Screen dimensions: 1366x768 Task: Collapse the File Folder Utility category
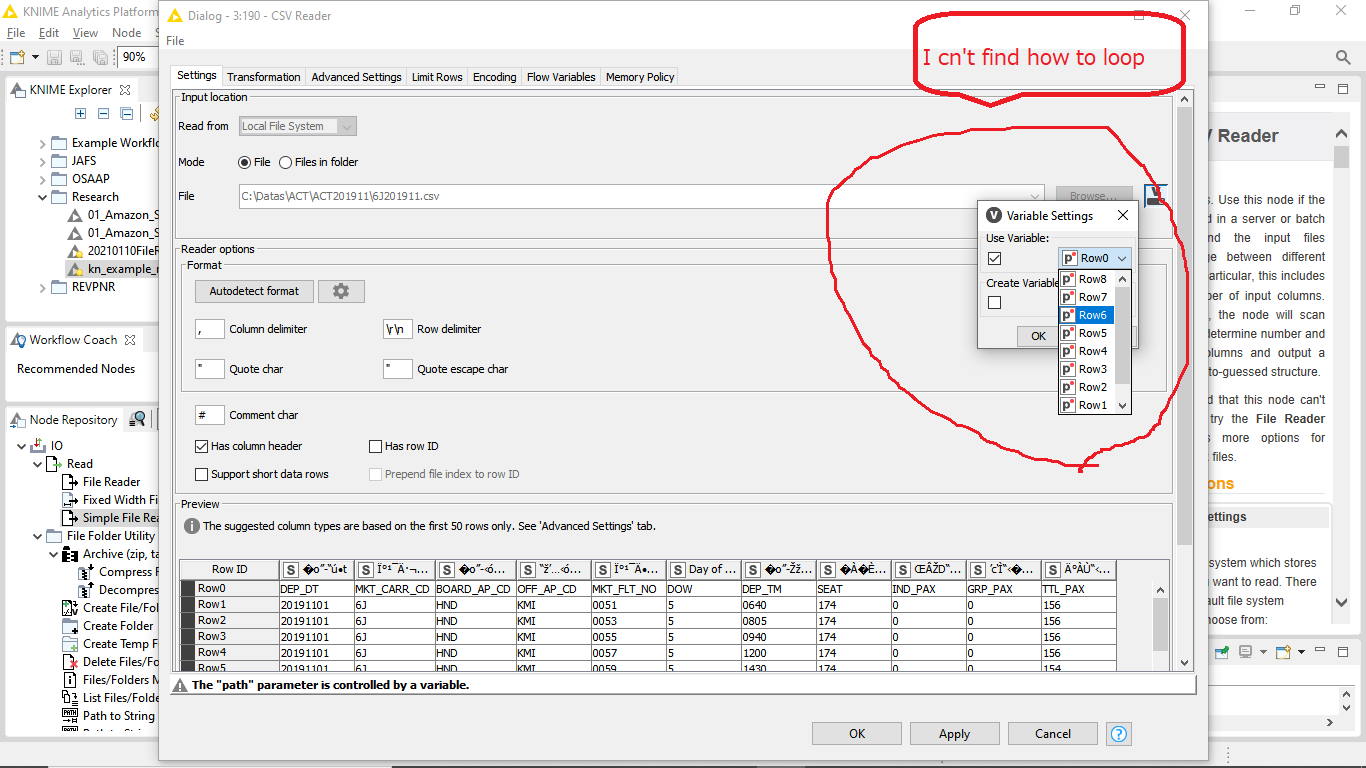pyautogui.click(x=38, y=536)
